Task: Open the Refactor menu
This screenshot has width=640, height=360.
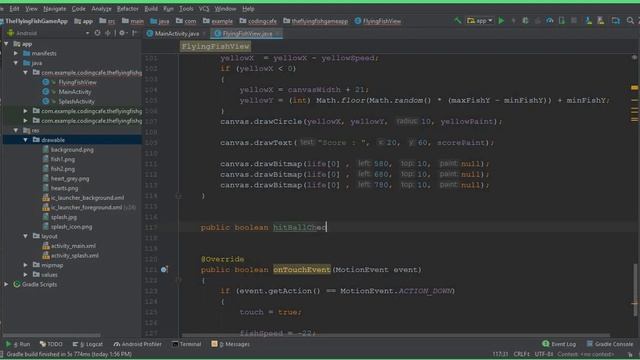Action: coord(127,8)
